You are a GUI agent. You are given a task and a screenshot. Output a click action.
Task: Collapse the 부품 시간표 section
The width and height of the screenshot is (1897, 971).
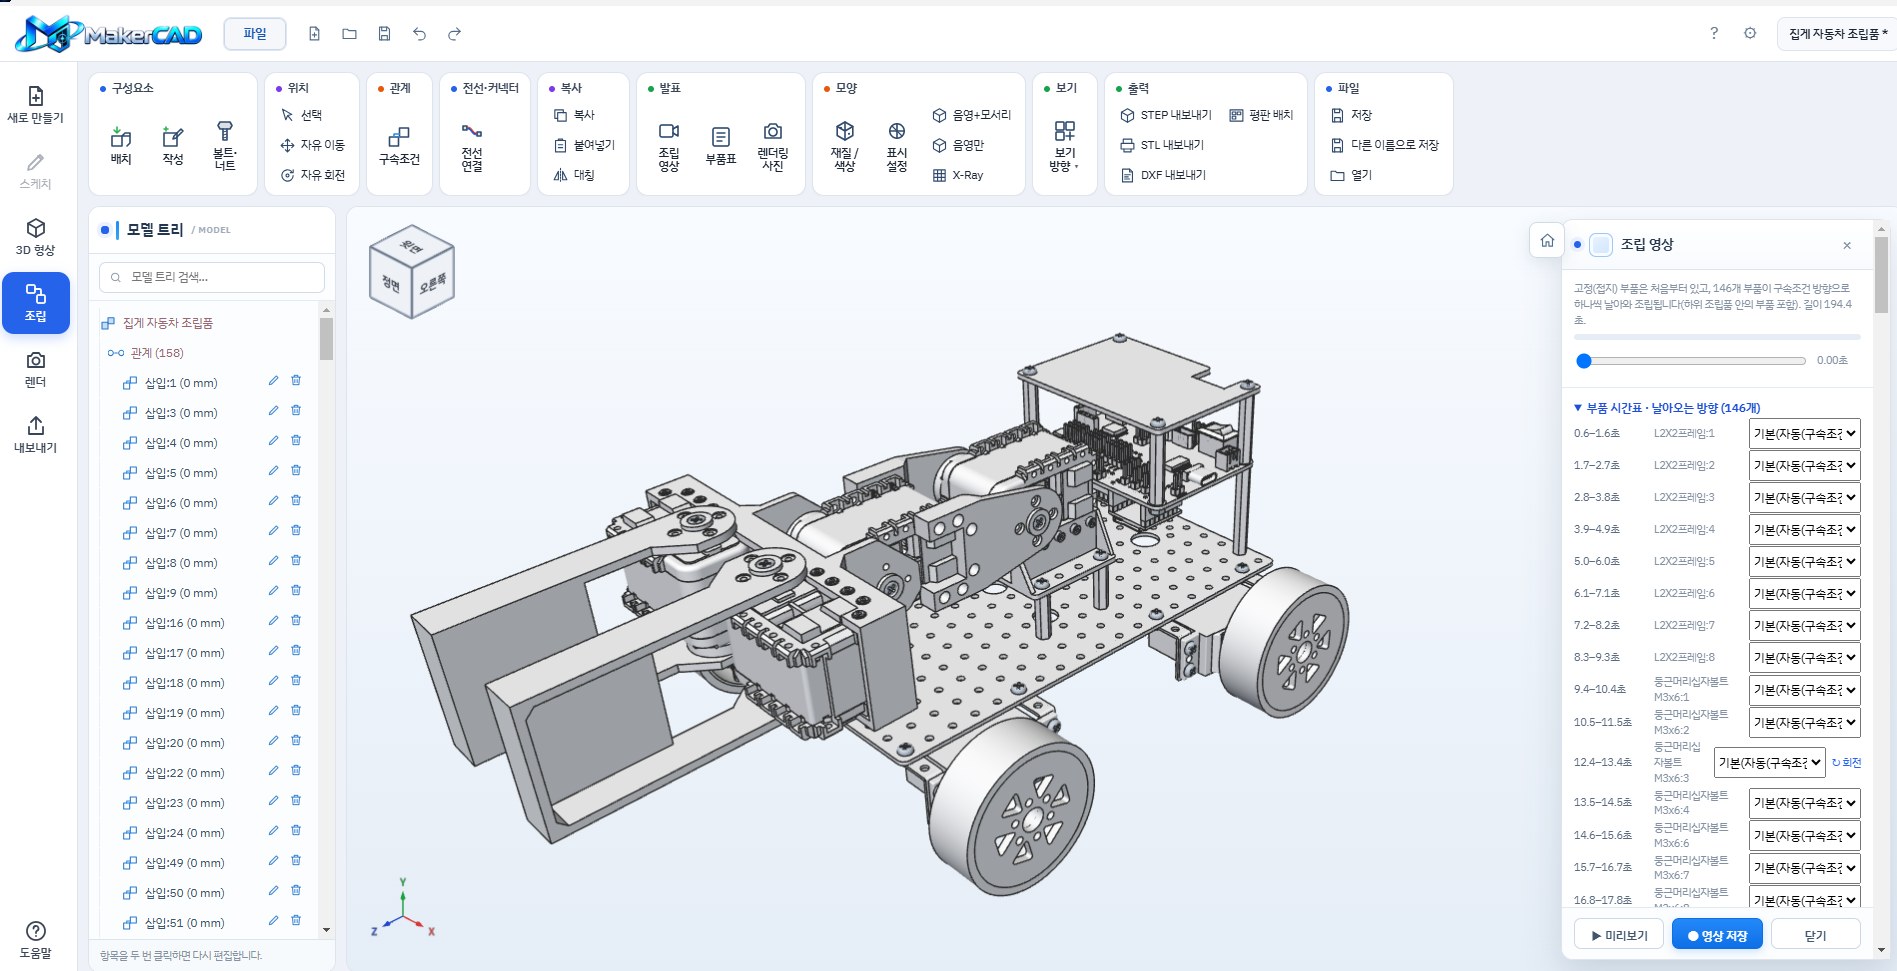pos(1667,408)
